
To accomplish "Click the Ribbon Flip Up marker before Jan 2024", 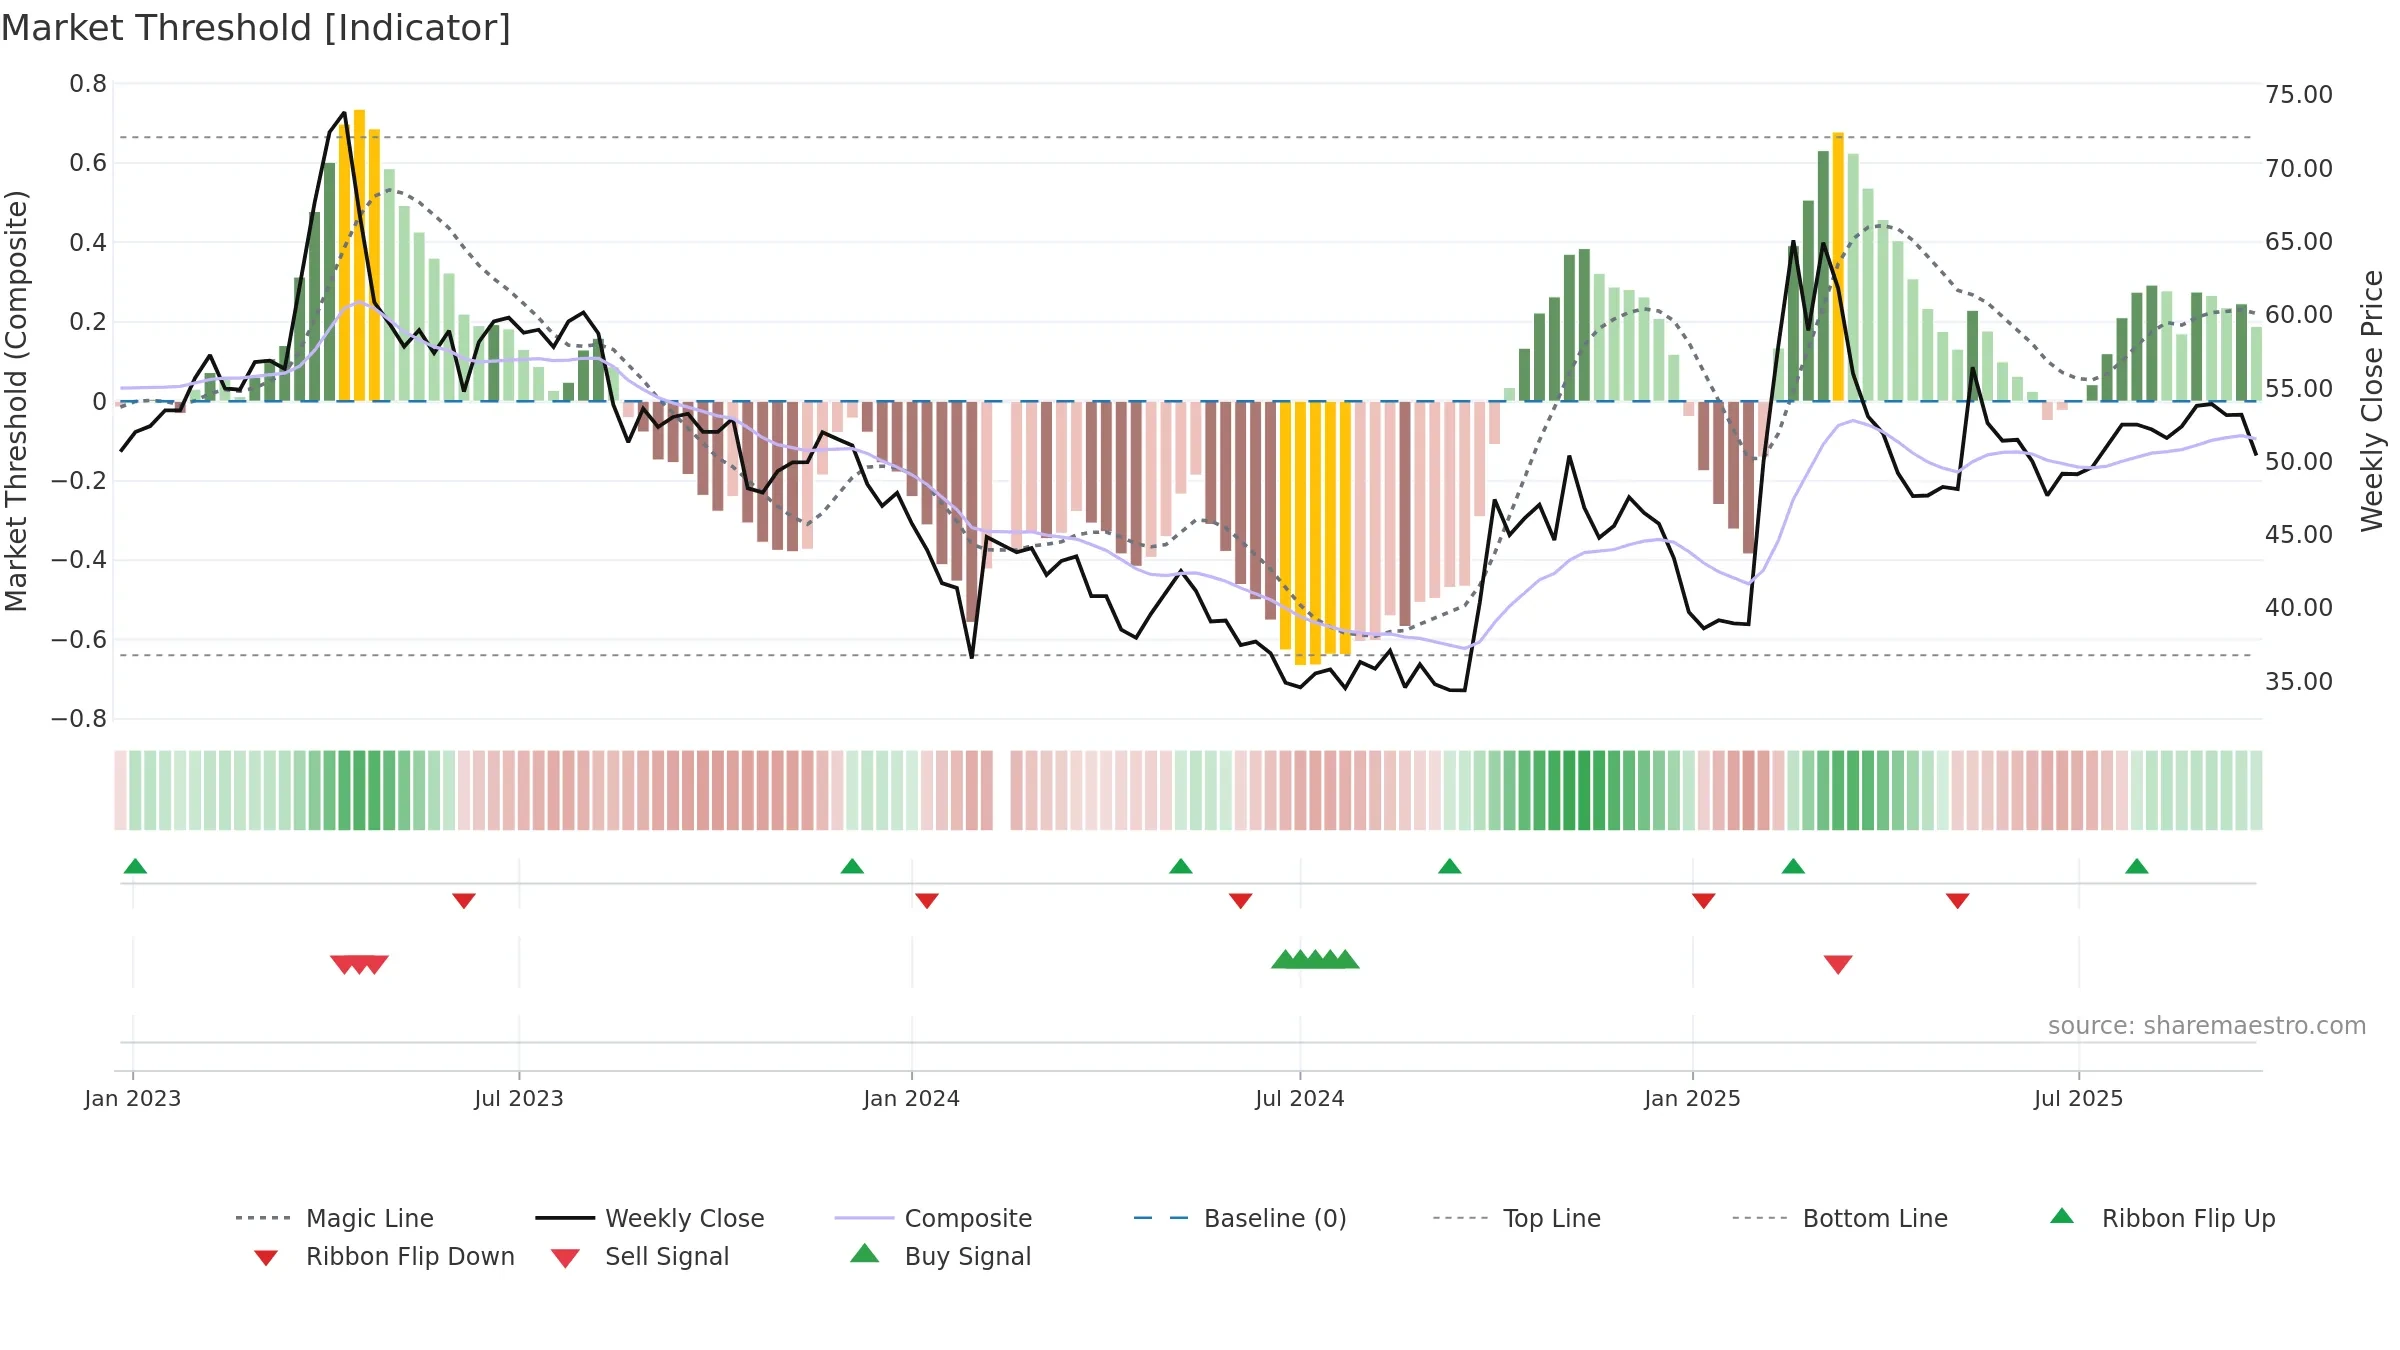I will 852,866.
